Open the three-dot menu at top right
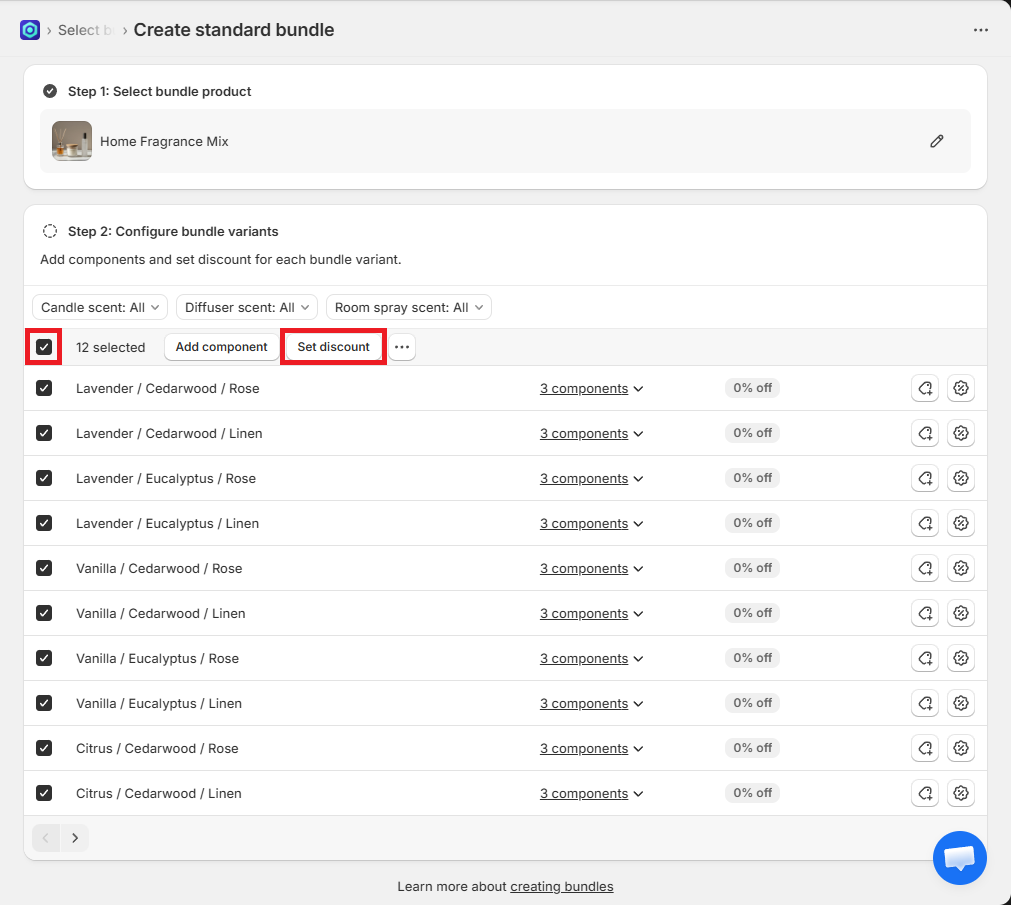The width and height of the screenshot is (1011, 905). point(980,30)
